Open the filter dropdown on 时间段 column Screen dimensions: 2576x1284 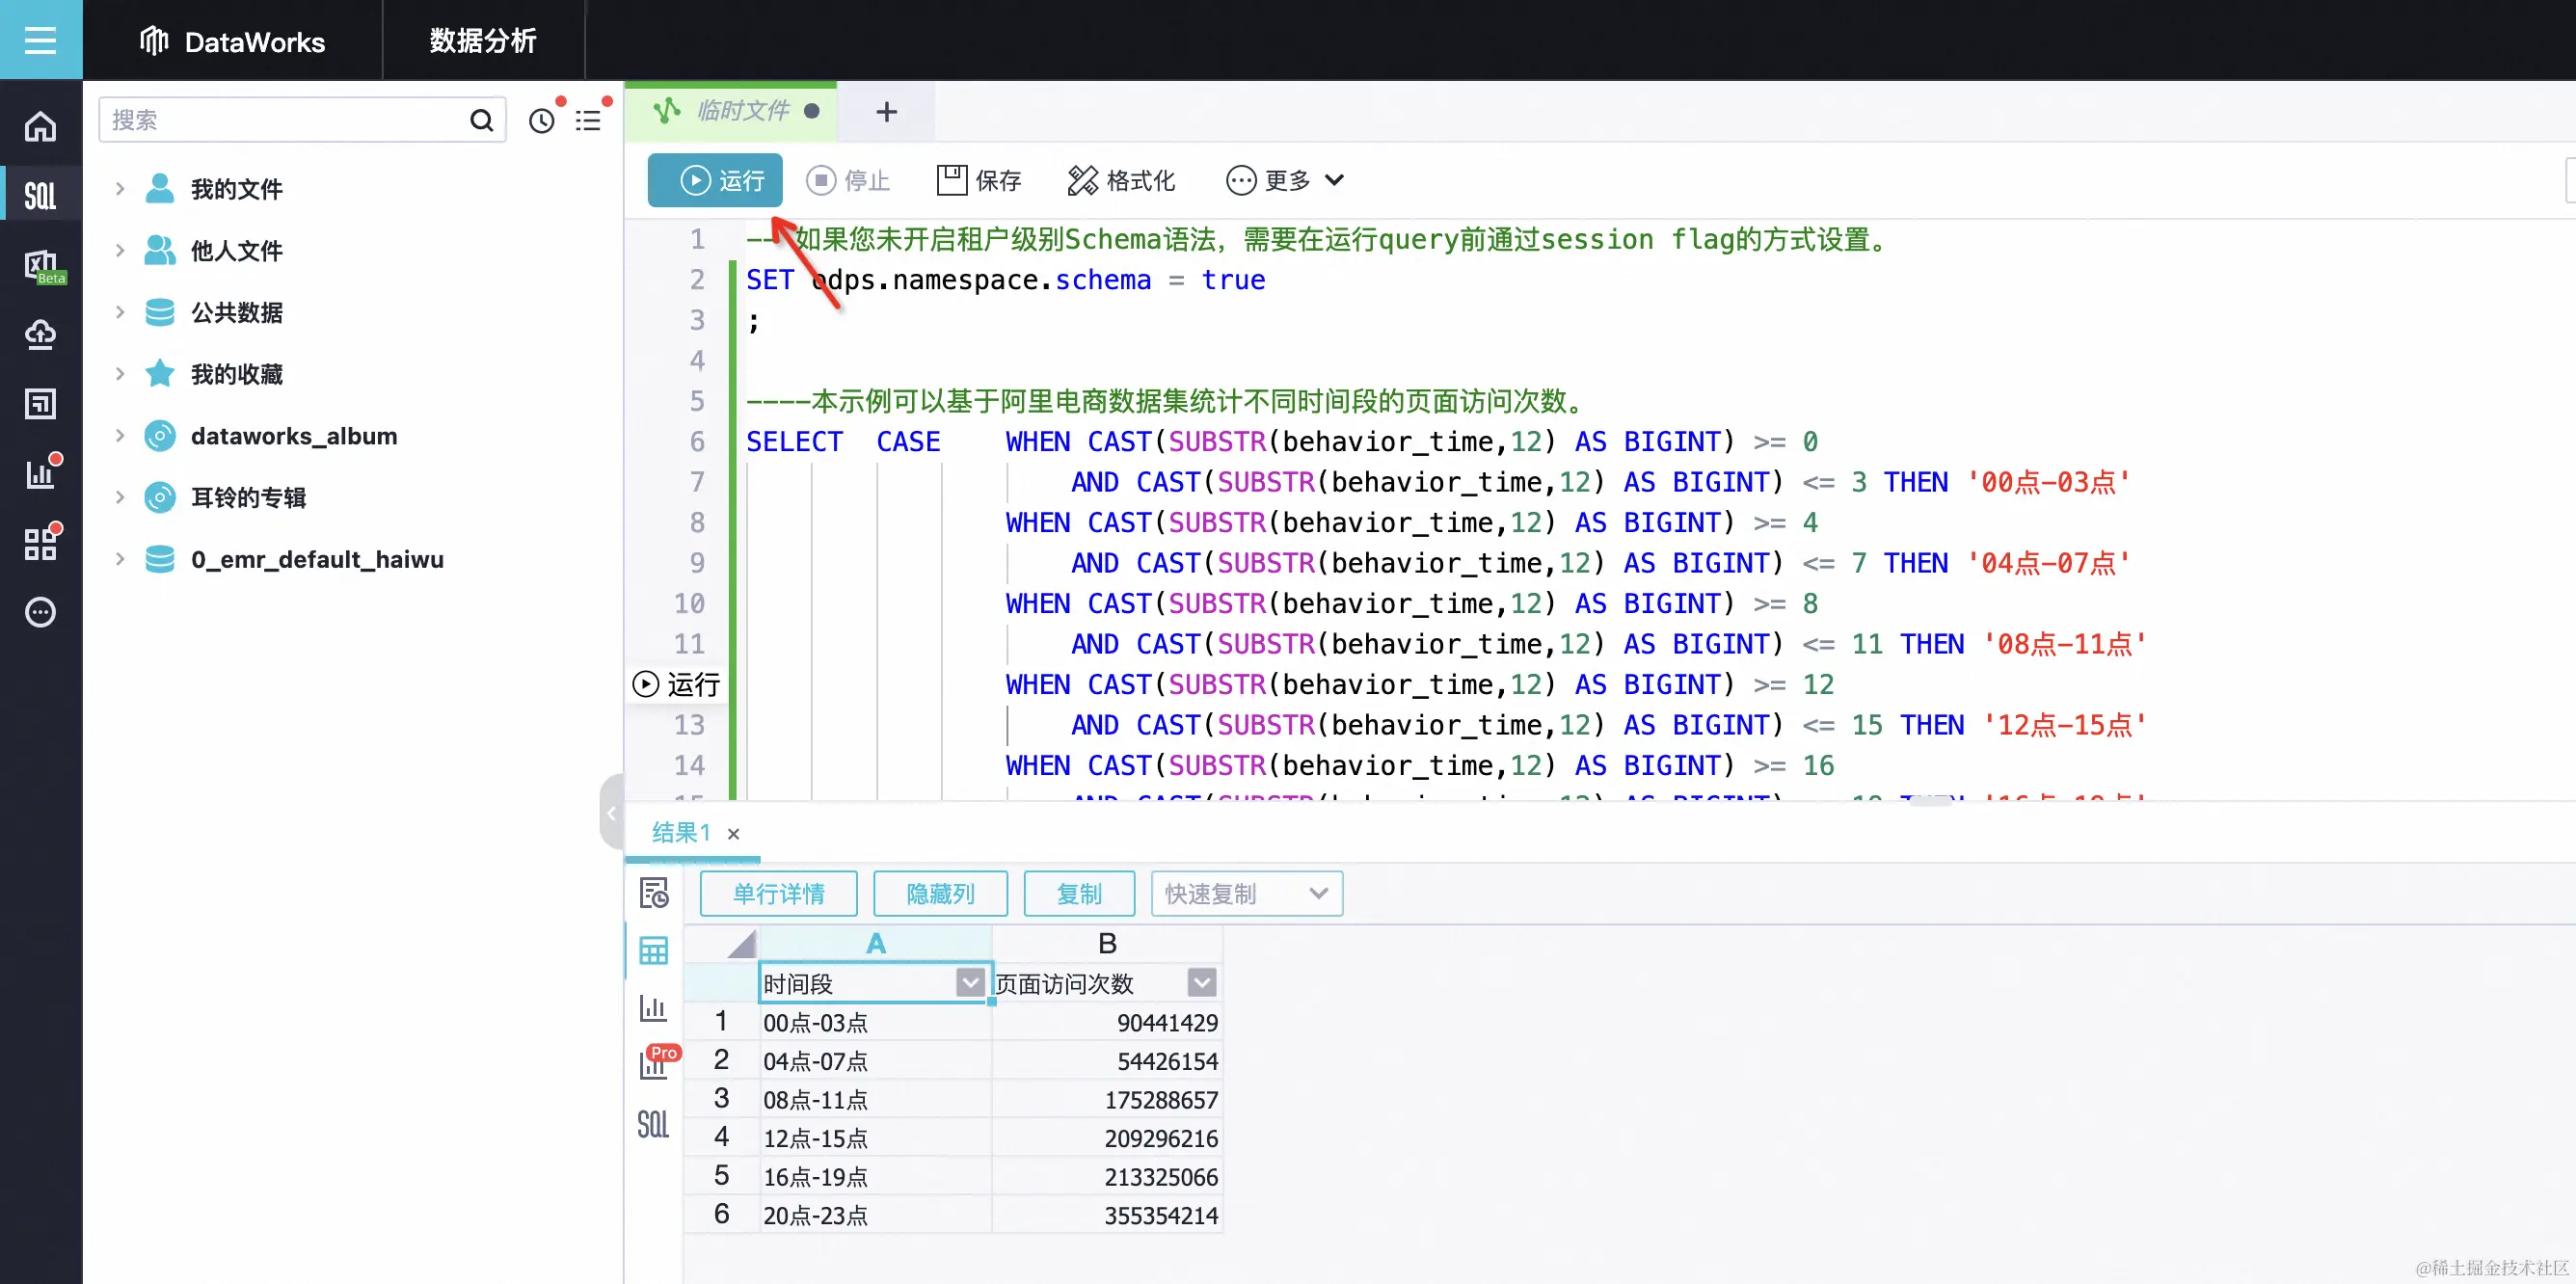[x=969, y=983]
